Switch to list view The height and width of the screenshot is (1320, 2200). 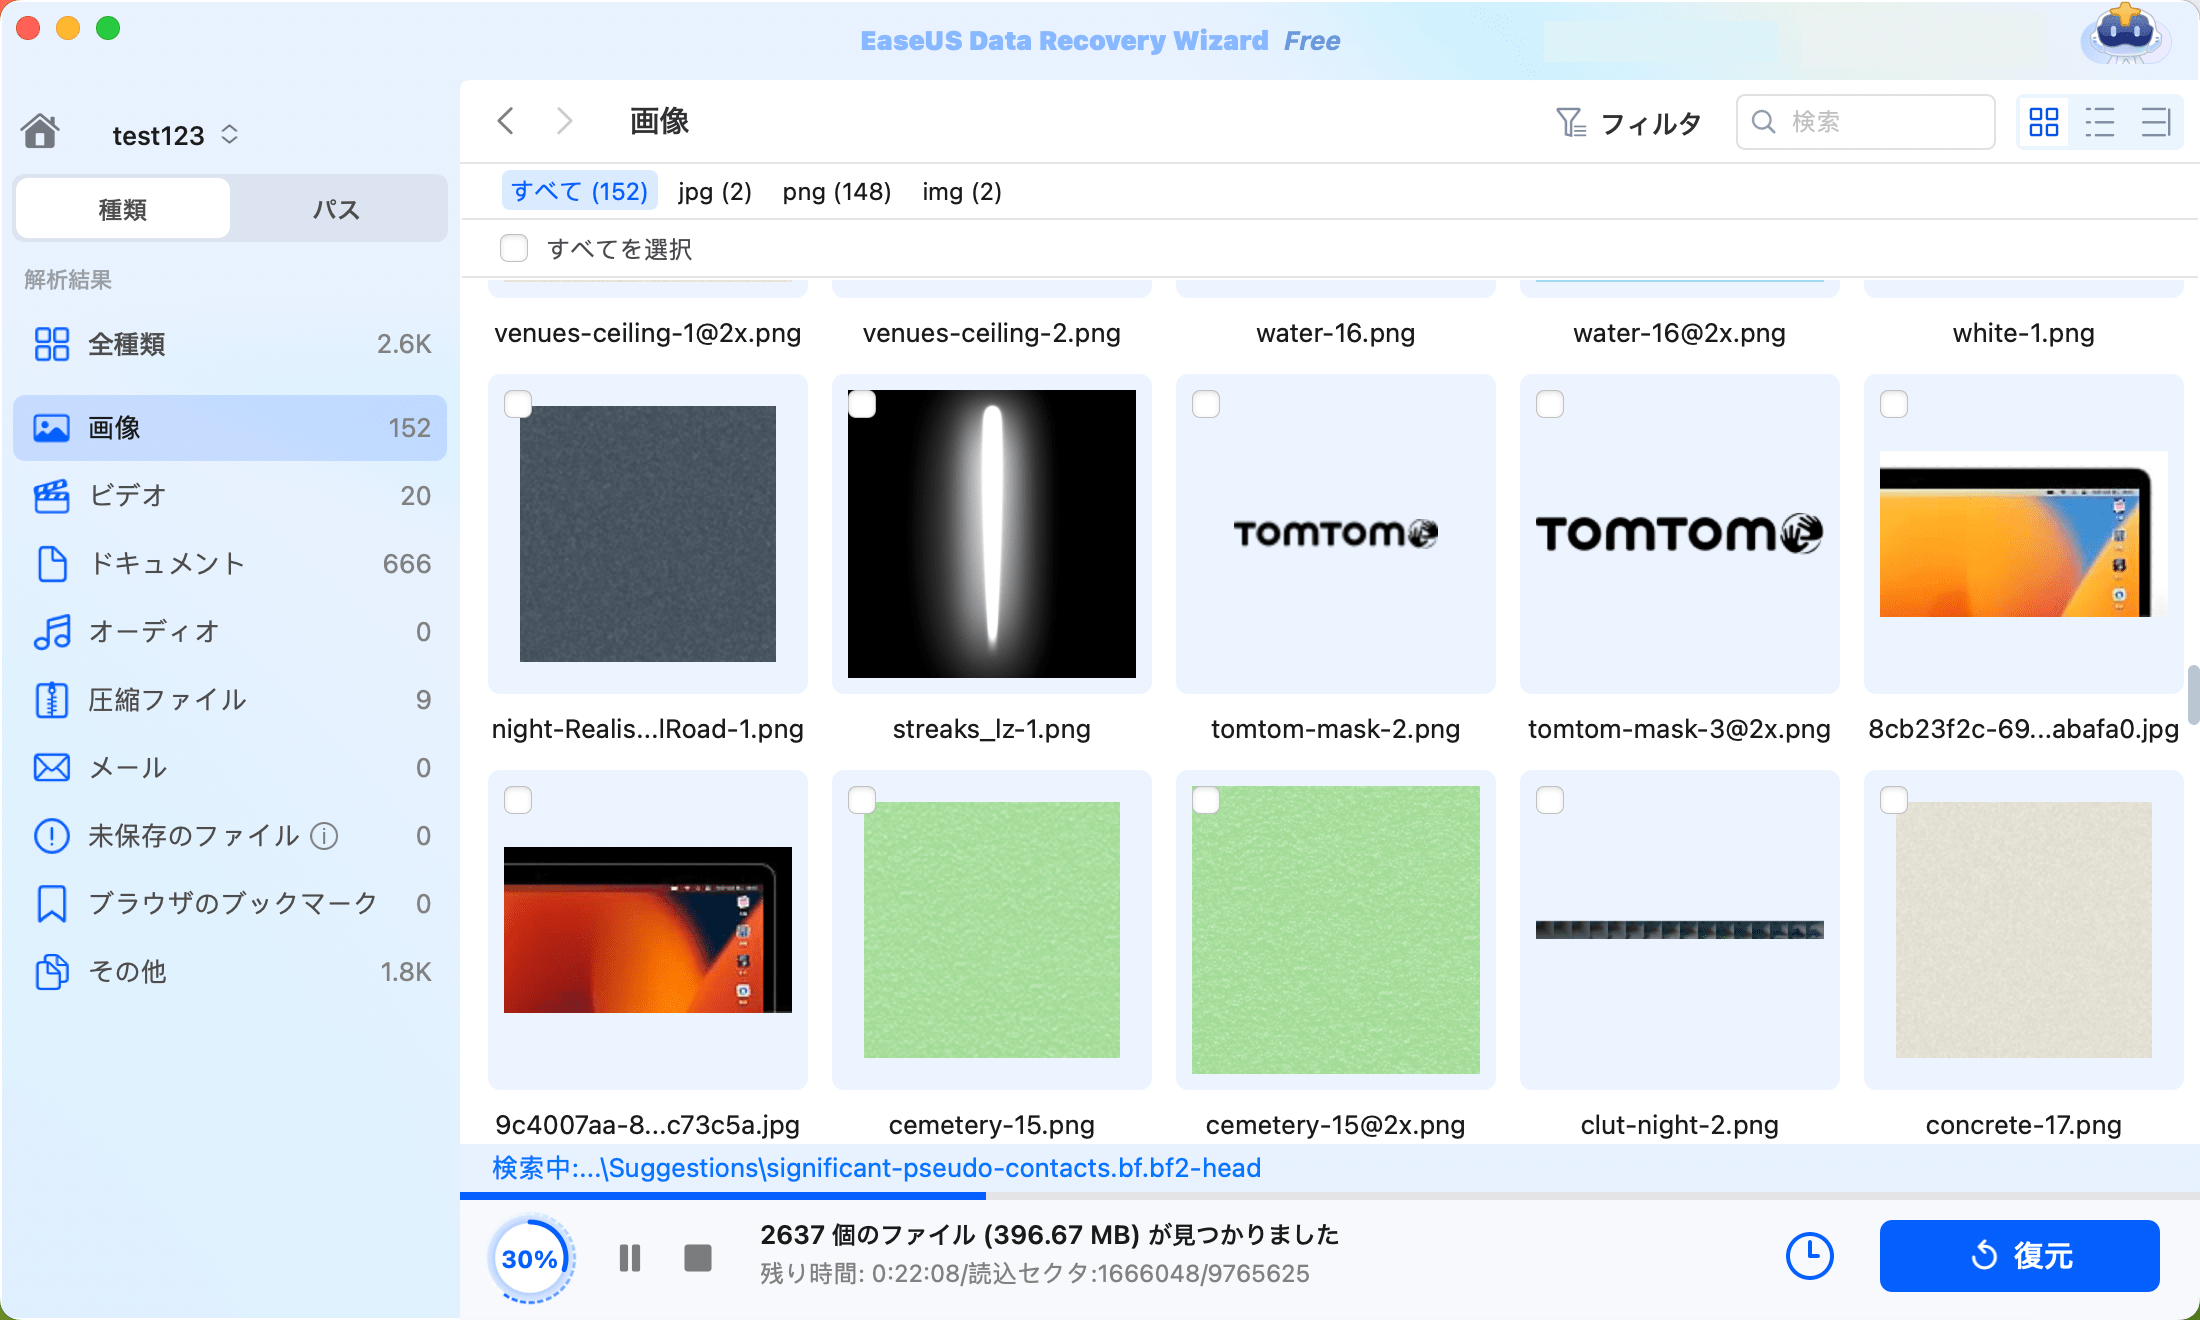click(2099, 122)
